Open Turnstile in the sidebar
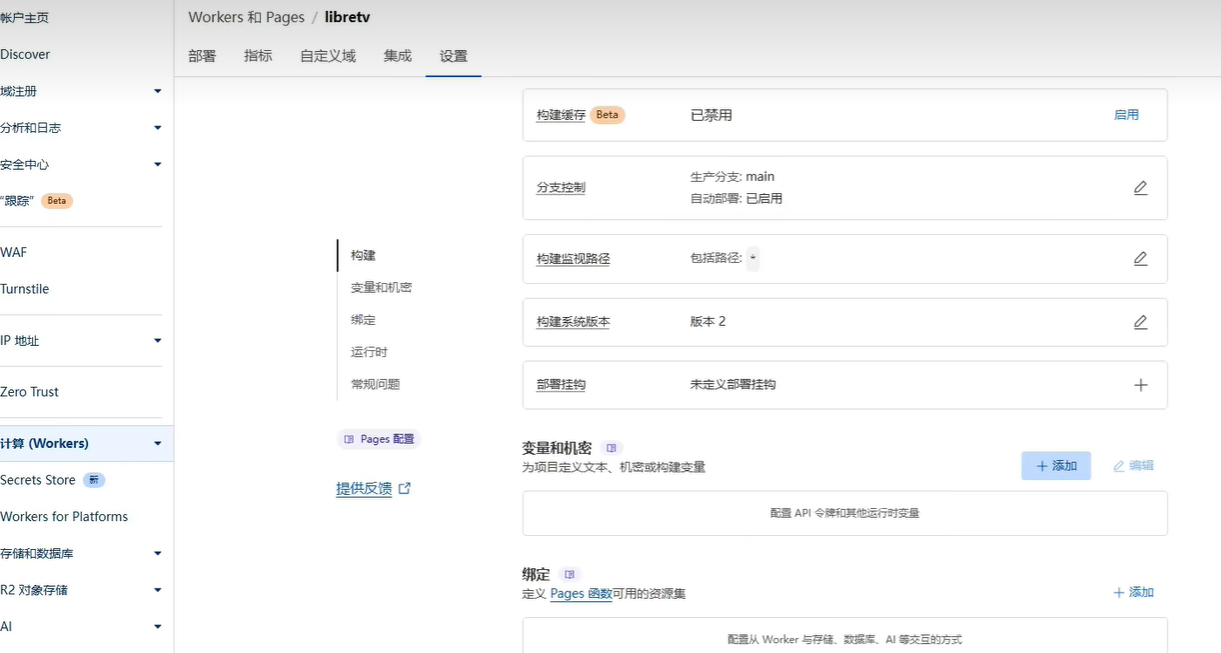Viewport: 1221px width, 653px height. coord(25,289)
